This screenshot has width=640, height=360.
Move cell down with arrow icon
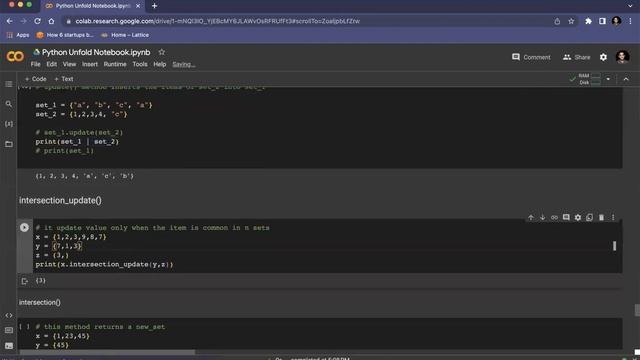pos(542,218)
